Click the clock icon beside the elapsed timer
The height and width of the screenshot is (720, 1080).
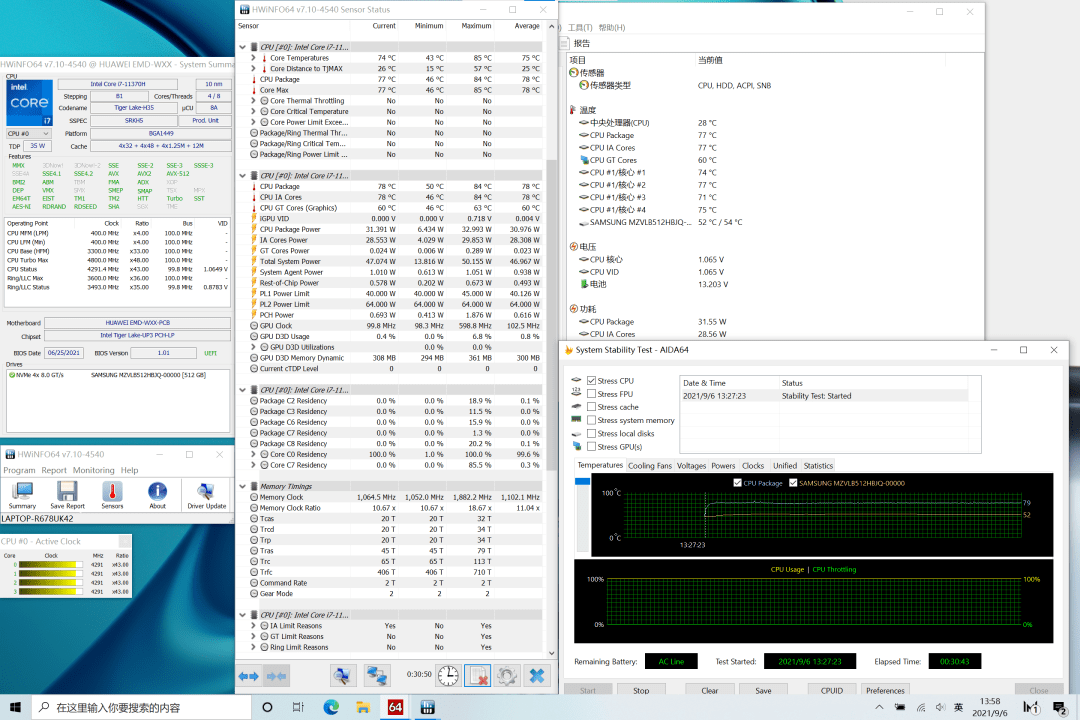point(448,675)
